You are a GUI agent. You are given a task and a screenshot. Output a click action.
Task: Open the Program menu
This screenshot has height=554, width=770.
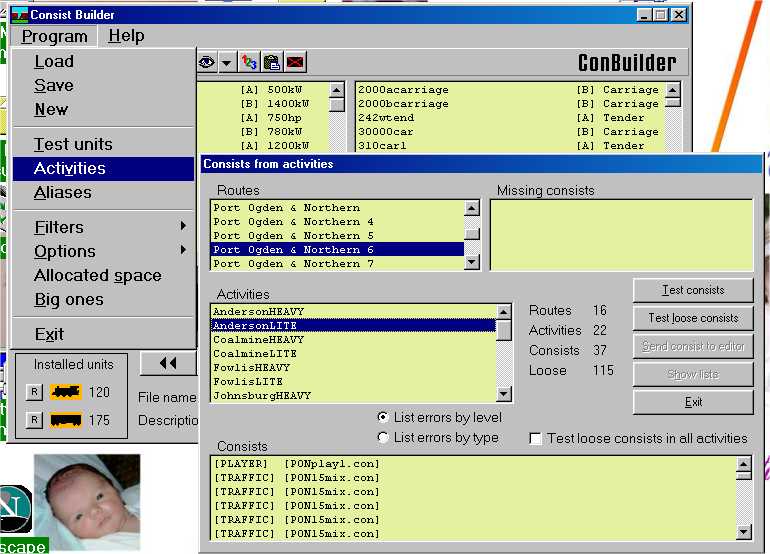coord(55,36)
